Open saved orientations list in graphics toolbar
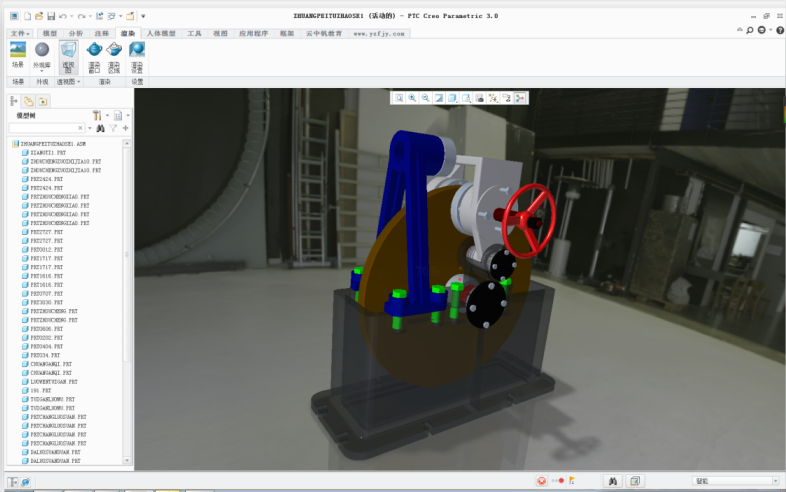Viewport: 786px width, 492px height. coord(466,98)
